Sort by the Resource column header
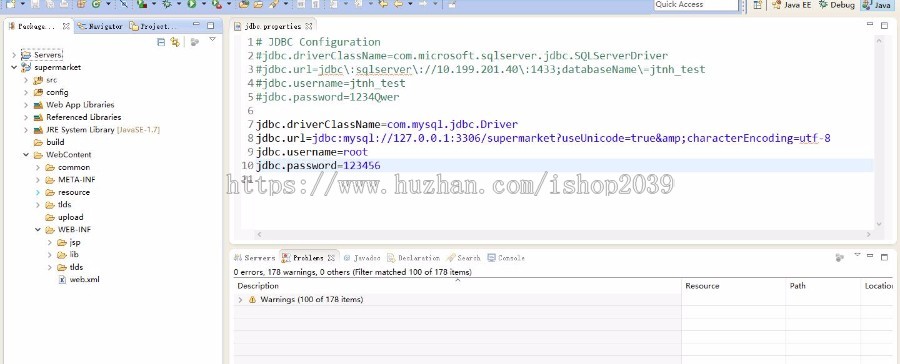 click(x=734, y=285)
